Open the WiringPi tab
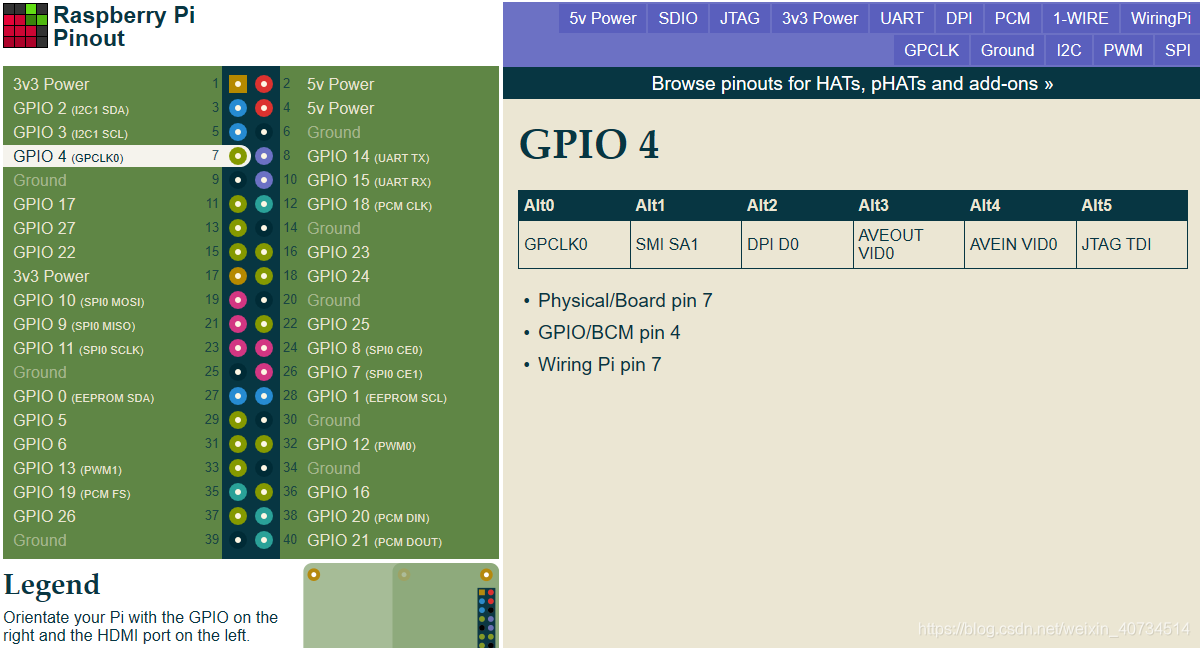Screen dimensions: 1200x648 (1160, 18)
